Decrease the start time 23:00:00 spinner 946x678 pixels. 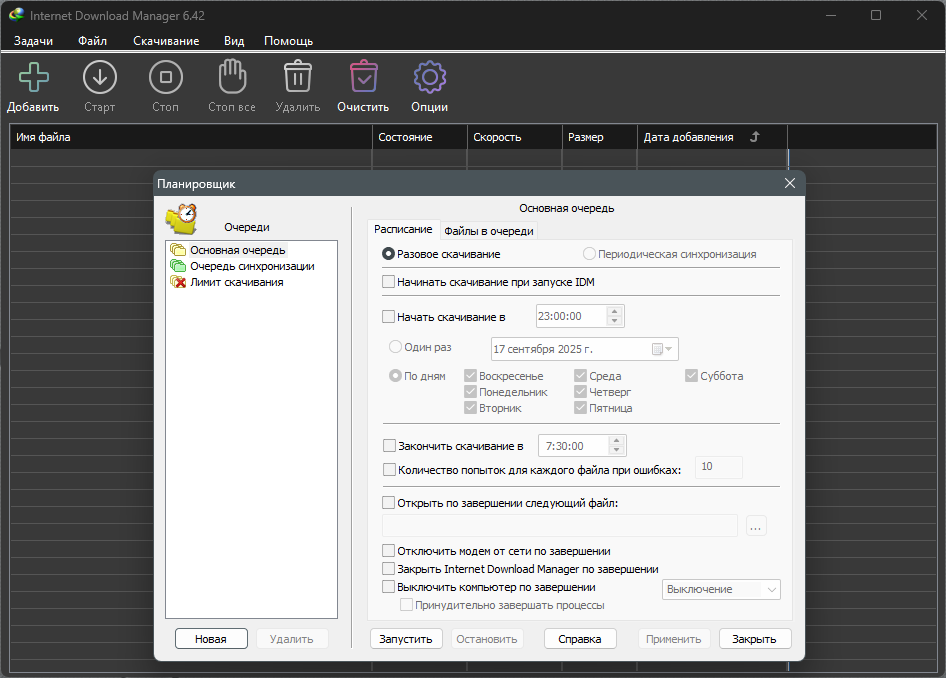tap(614, 320)
